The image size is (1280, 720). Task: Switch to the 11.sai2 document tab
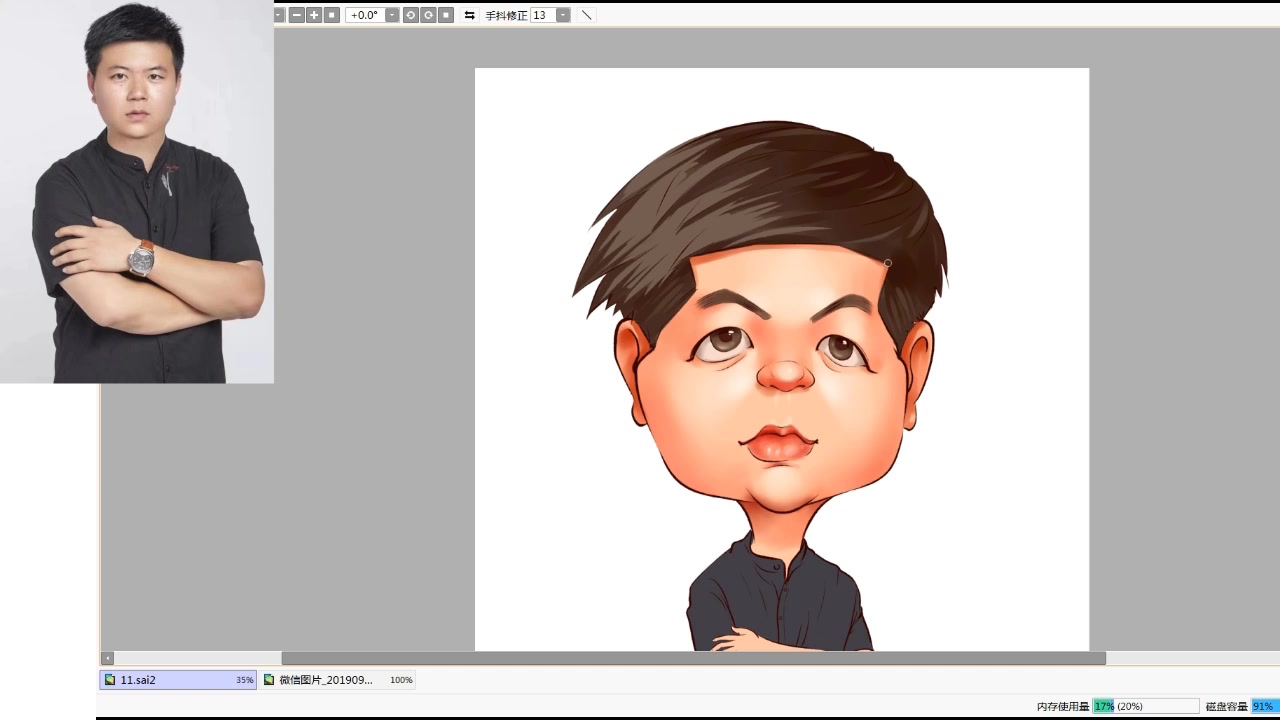178,680
